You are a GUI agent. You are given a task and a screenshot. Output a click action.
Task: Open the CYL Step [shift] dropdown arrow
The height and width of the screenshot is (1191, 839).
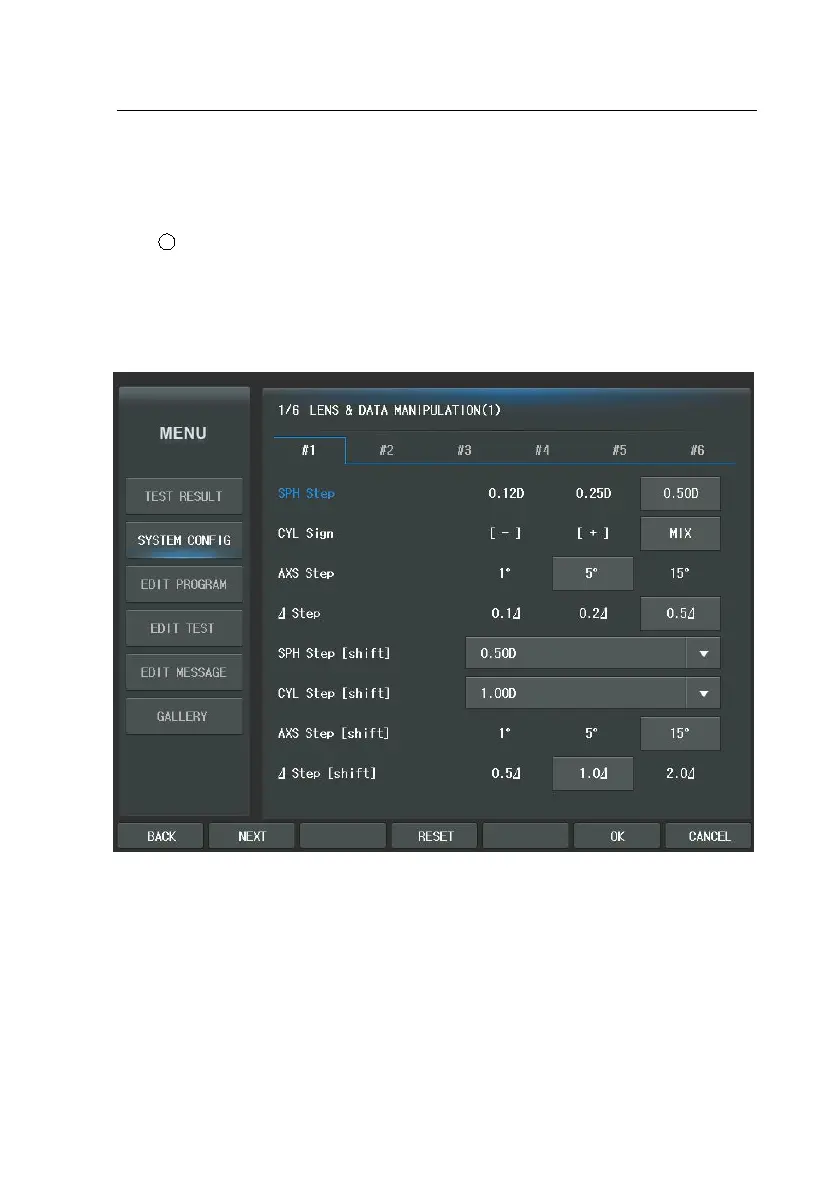(703, 693)
